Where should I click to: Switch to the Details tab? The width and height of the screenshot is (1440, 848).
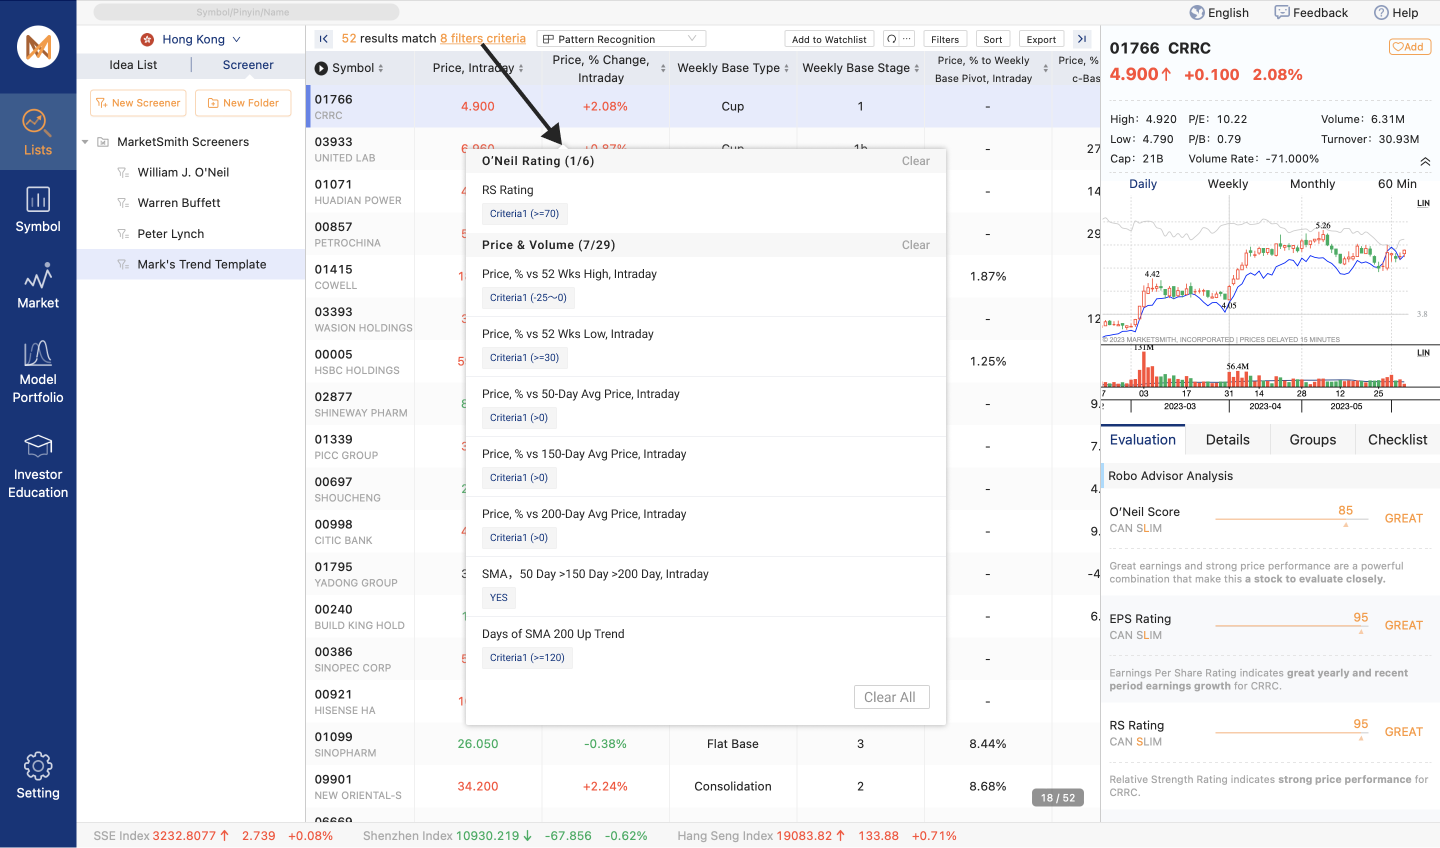(x=1227, y=439)
